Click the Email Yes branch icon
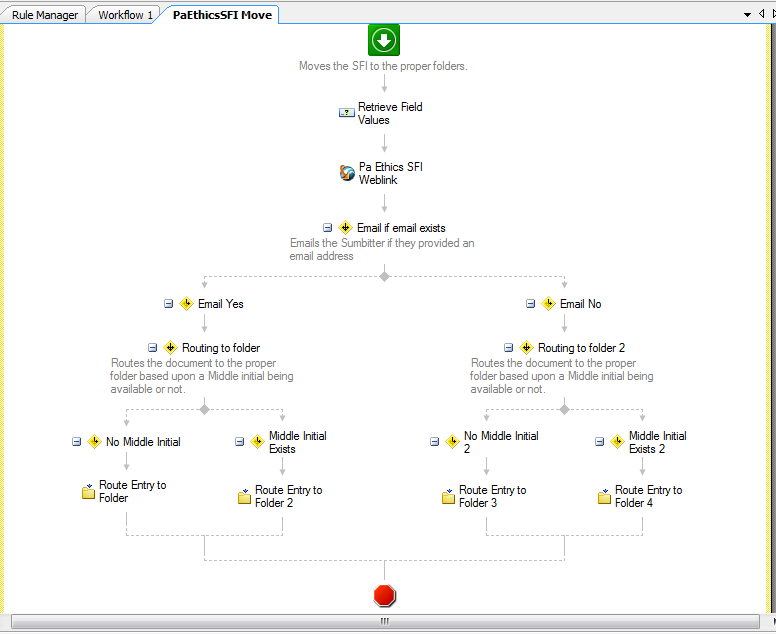Screen dimensions: 776x634 point(186,303)
